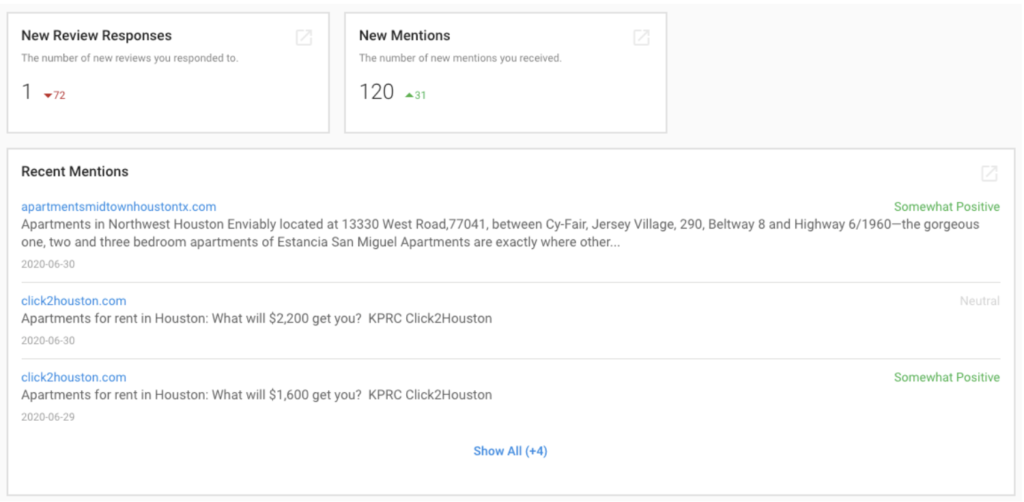The height and width of the screenshot is (502, 1024).
Task: Click the Neutral sentiment label
Action: pyautogui.click(x=979, y=301)
